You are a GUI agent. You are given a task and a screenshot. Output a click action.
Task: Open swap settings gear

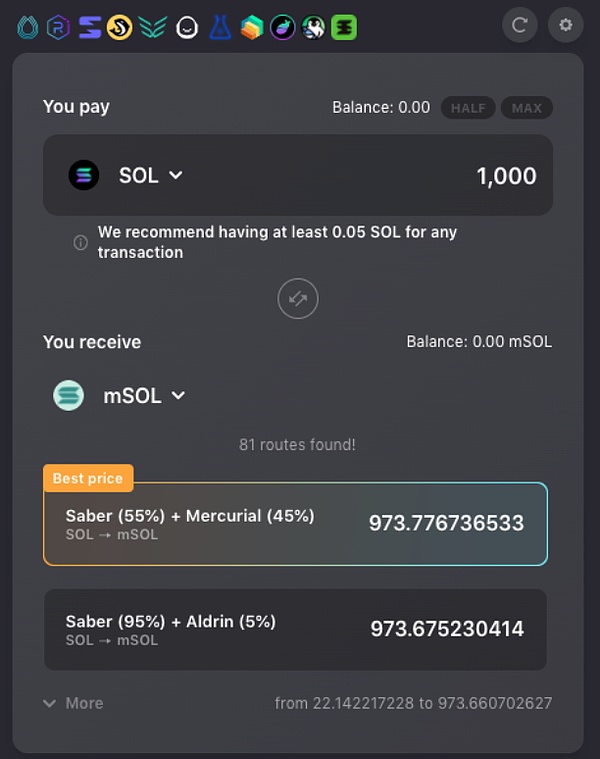tap(566, 25)
